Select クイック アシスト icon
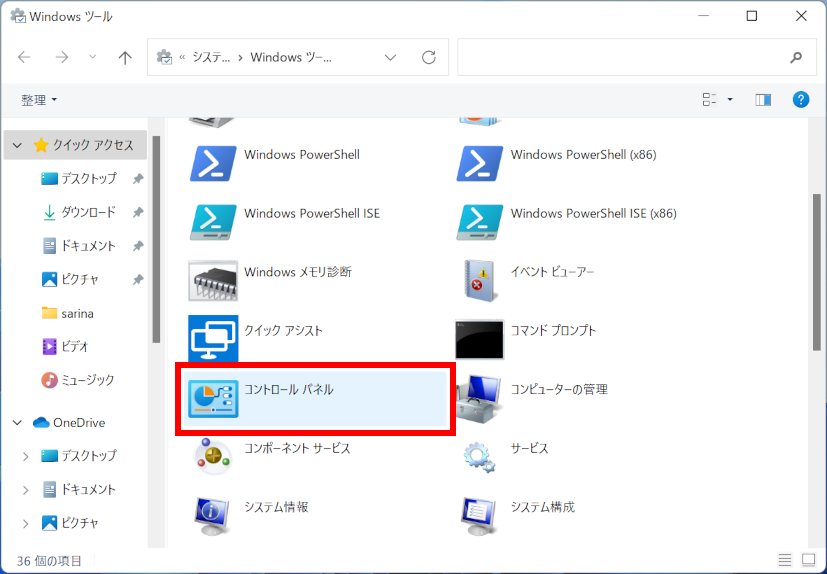Viewport: 827px width, 574px height. tap(213, 339)
